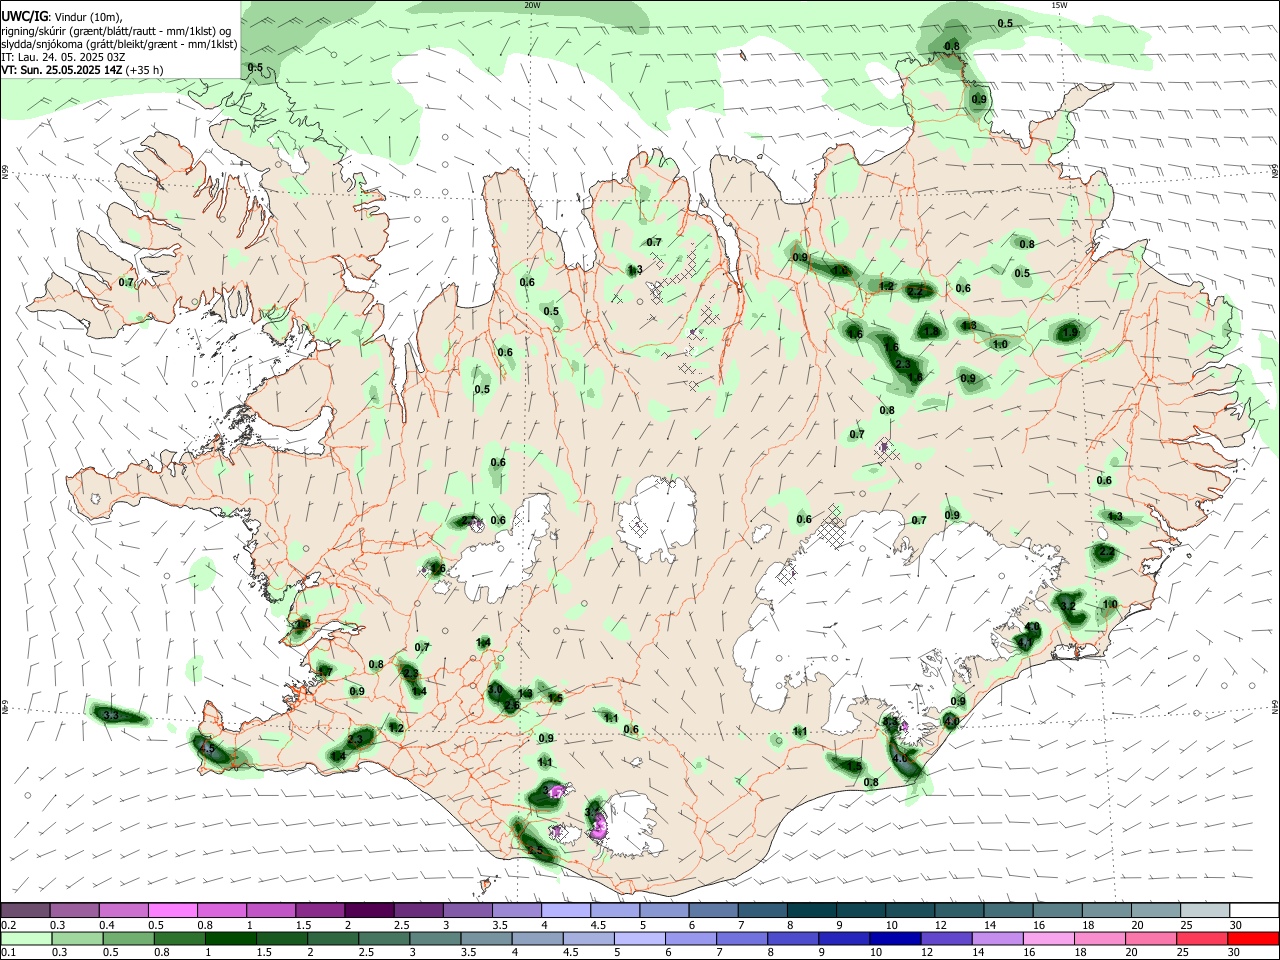Screen dimensions: 1280x960
Task: Click the 20W longitude label at top
Action: (532, 5)
